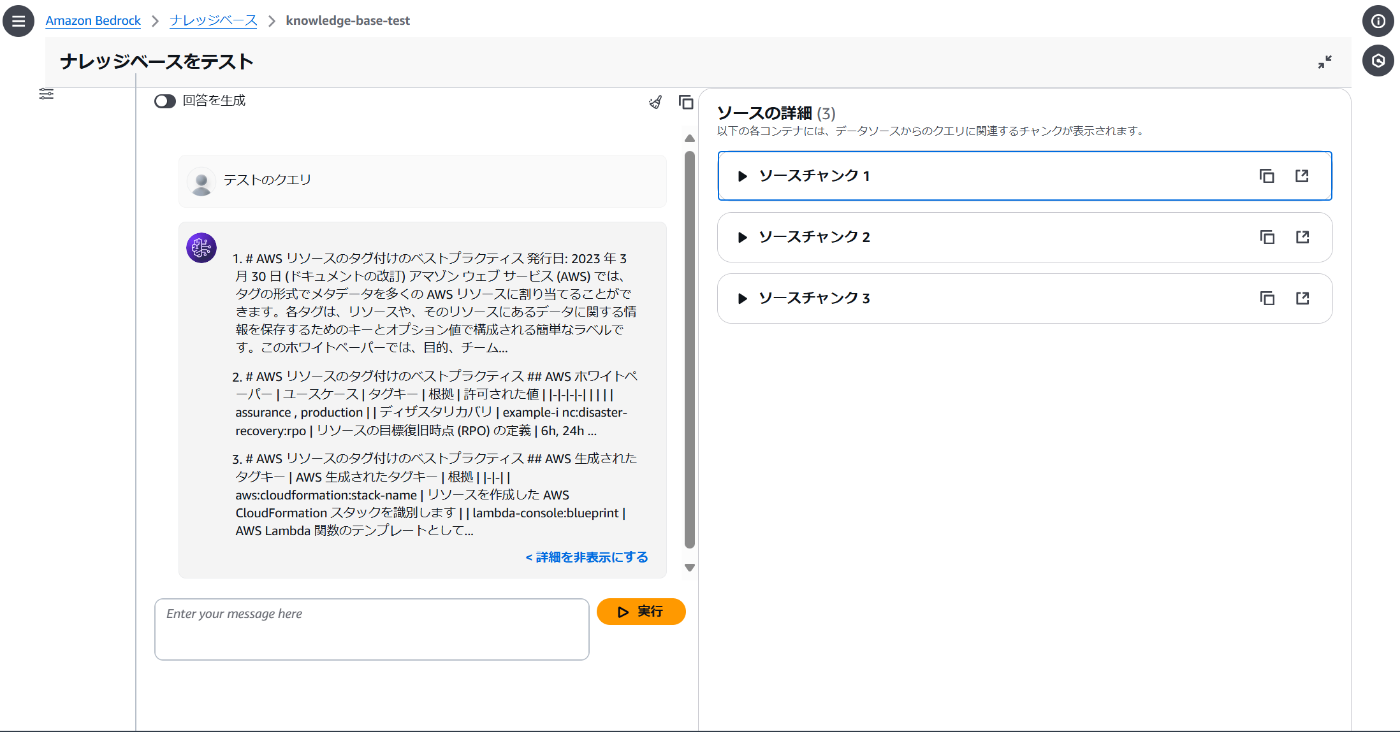The height and width of the screenshot is (732, 1400).
Task: Copy ソースチャンク 2 content
Action: tap(1267, 237)
